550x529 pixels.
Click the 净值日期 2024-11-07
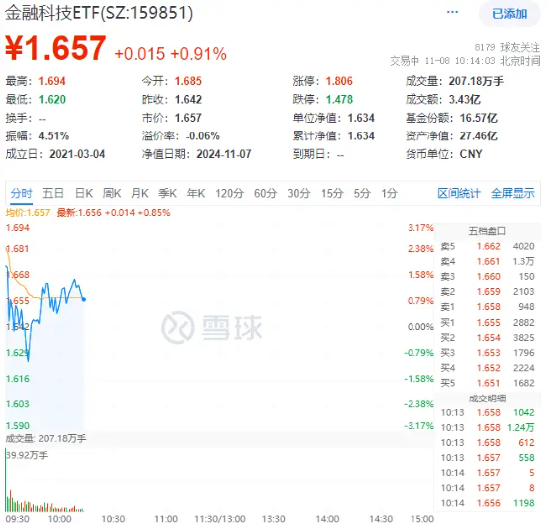click(224, 154)
